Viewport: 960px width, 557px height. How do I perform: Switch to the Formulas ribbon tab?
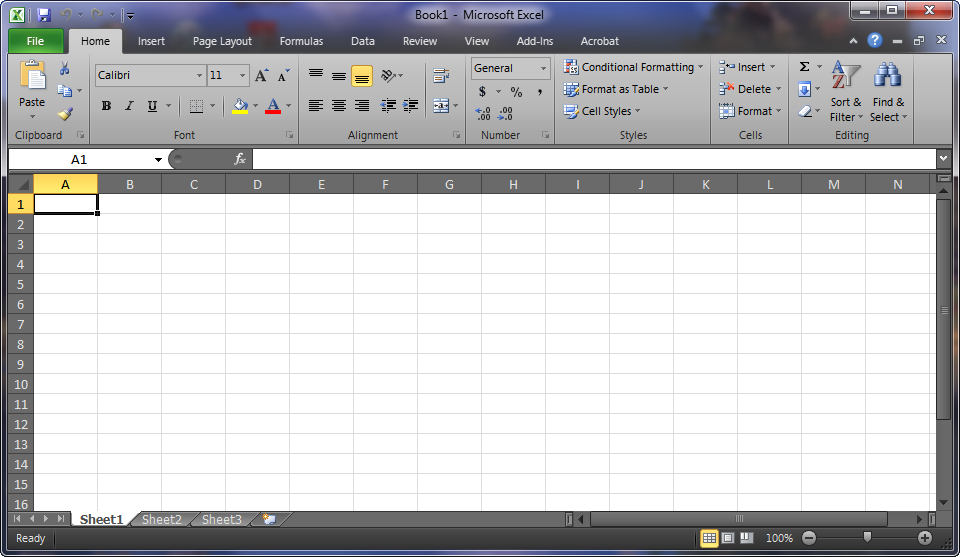(301, 41)
